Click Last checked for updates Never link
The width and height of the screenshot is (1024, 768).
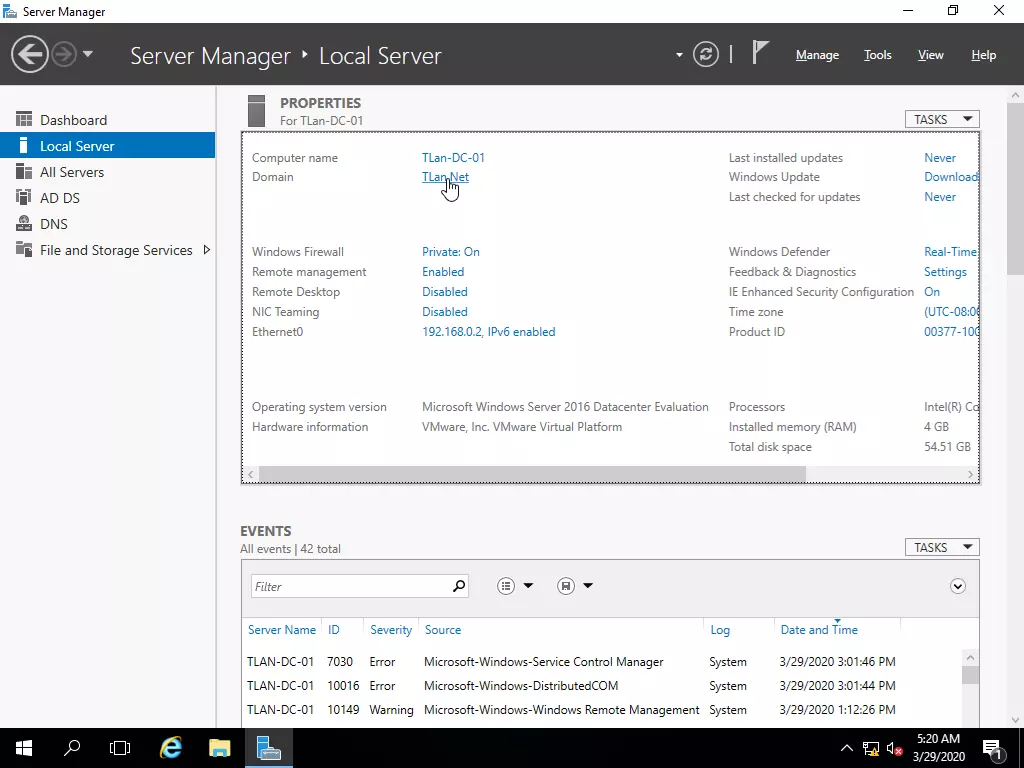(x=940, y=197)
